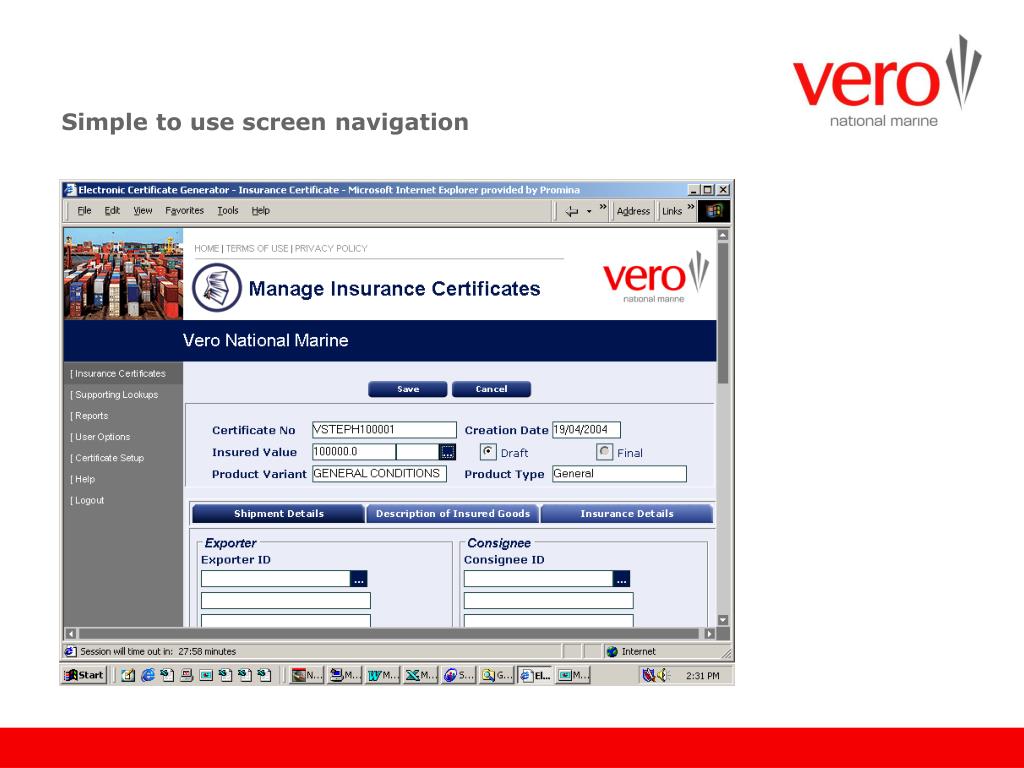Click the taskbar clock showing 2:31 PM
Image resolution: width=1024 pixels, height=768 pixels.
click(703, 676)
